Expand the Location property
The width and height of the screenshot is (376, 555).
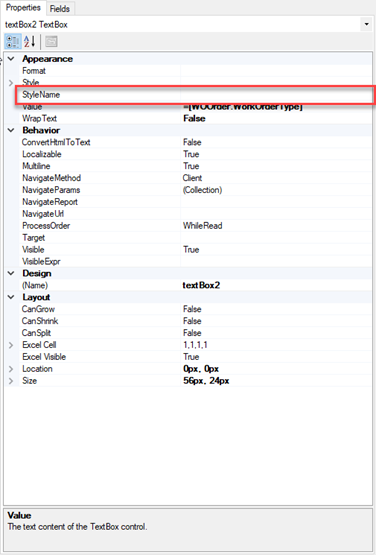point(11,369)
